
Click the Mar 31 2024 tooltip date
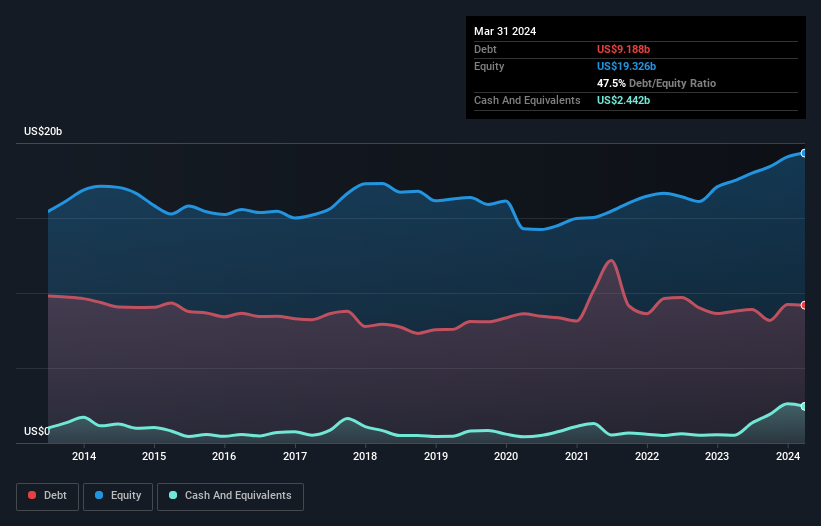505,31
